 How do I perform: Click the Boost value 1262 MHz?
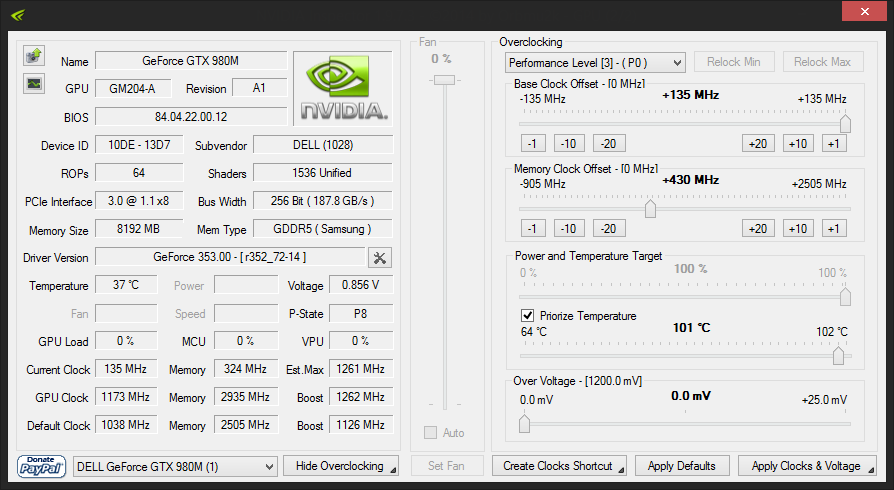(361, 397)
